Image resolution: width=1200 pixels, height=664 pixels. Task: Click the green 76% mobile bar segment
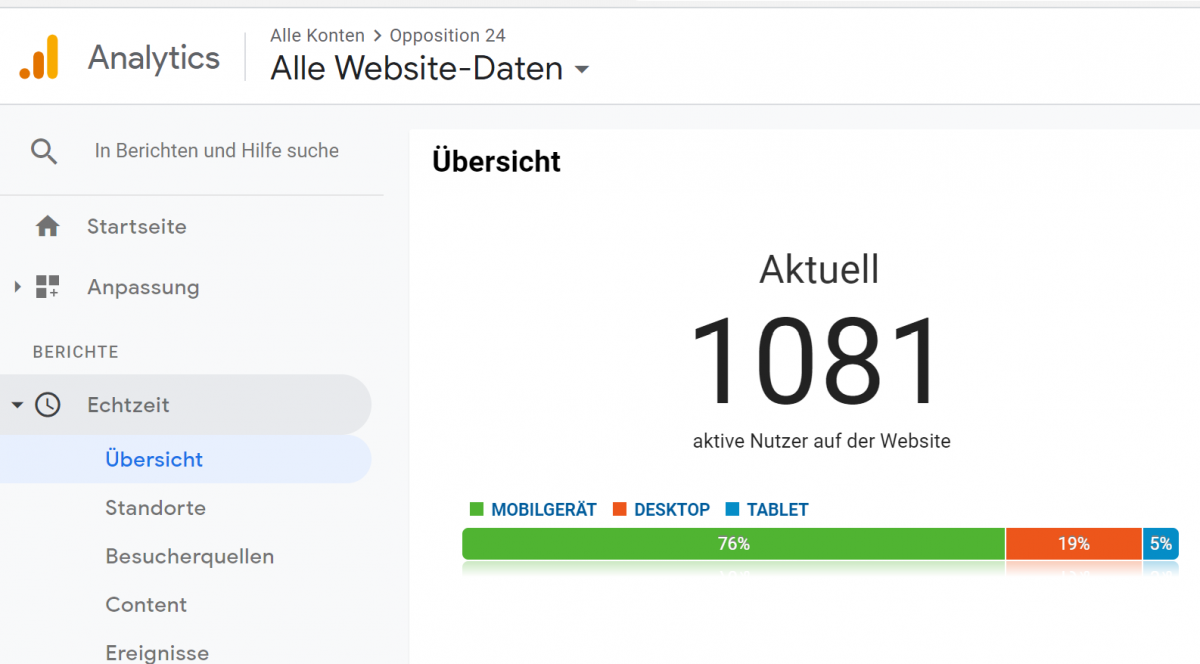pyautogui.click(x=733, y=544)
